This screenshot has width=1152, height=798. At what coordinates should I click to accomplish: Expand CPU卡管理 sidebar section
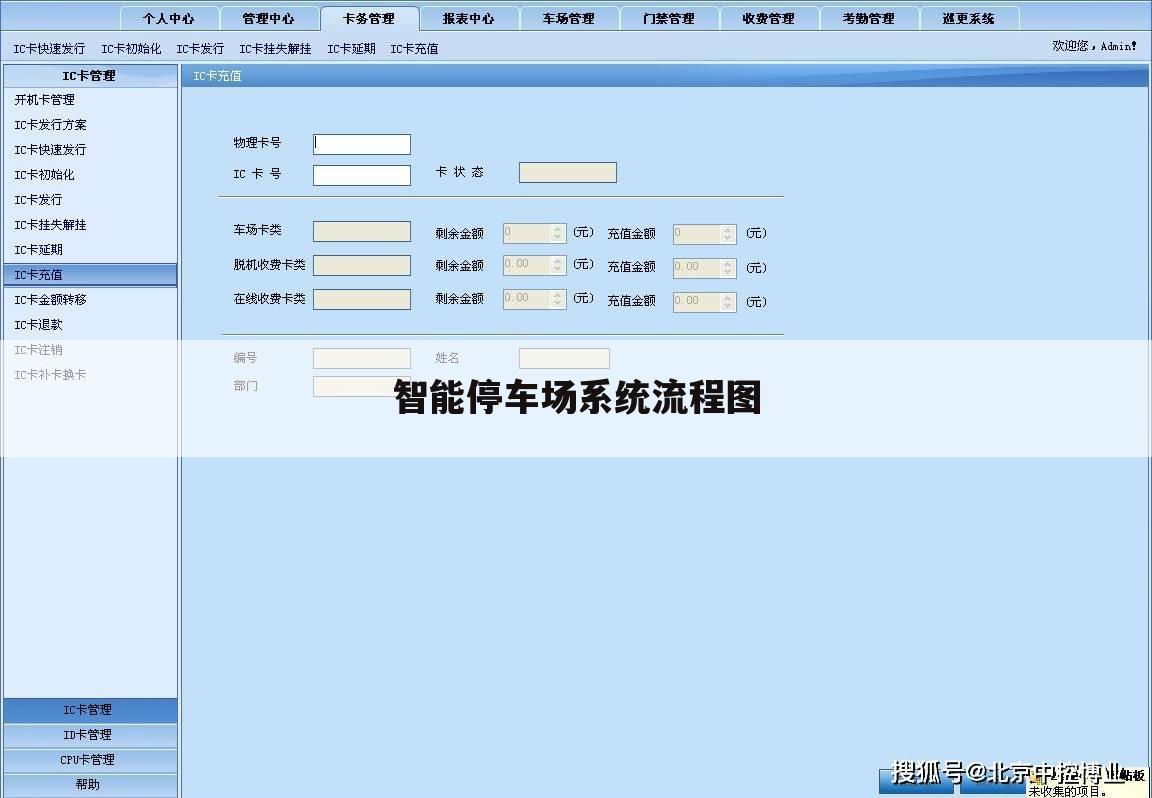90,760
